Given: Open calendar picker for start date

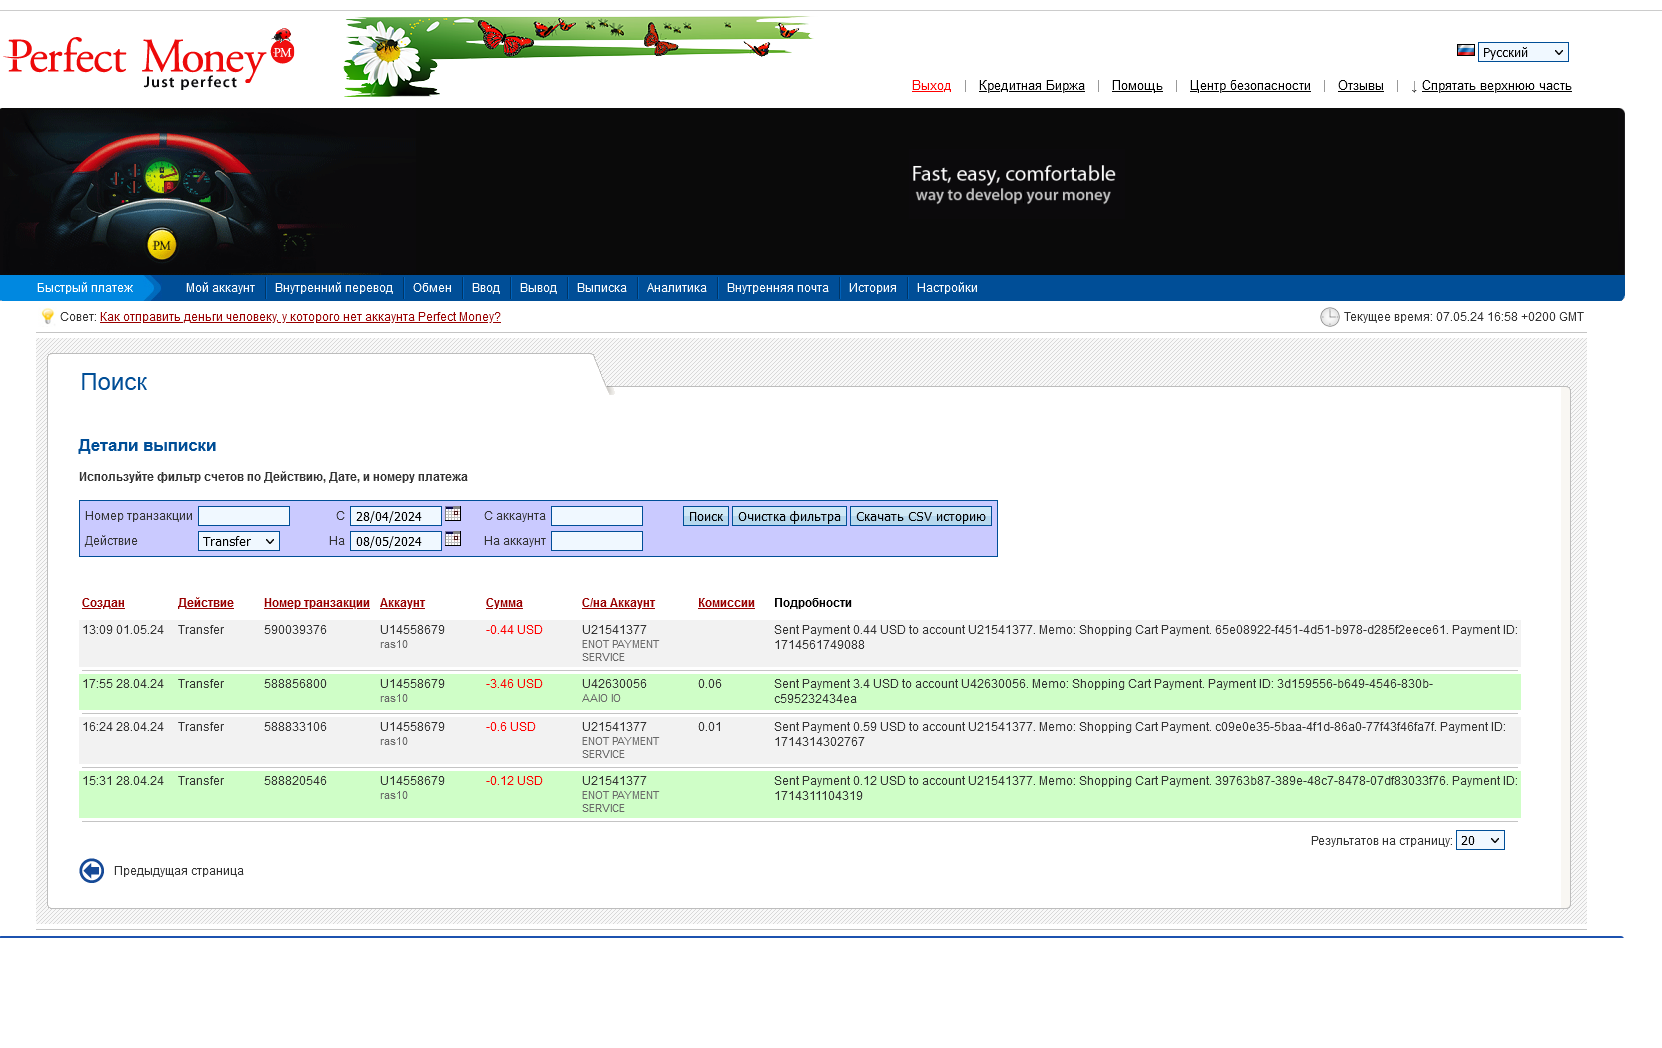Looking at the screenshot, I should pyautogui.click(x=453, y=514).
